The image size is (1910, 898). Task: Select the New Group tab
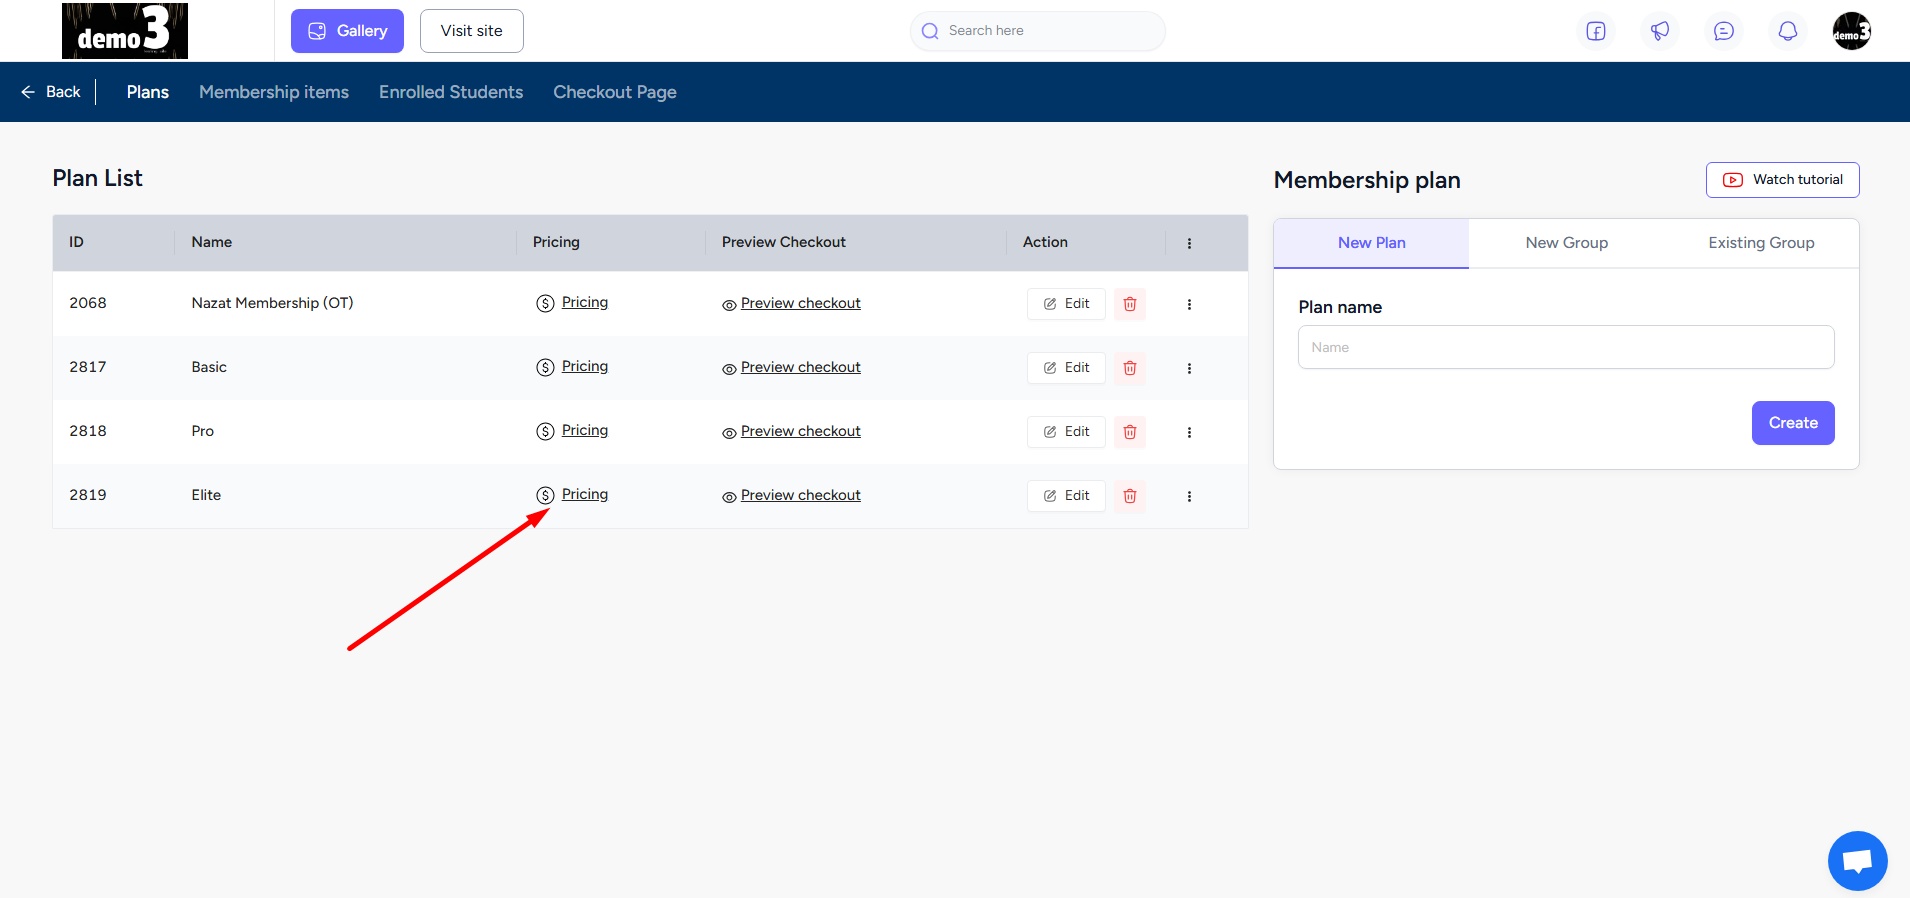(x=1566, y=243)
